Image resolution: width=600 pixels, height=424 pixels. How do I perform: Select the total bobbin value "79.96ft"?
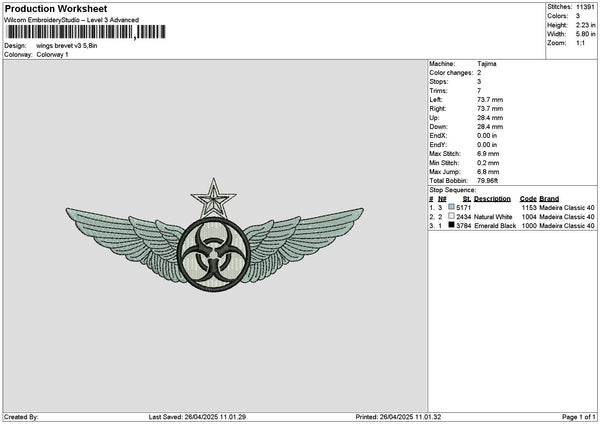[x=488, y=181]
